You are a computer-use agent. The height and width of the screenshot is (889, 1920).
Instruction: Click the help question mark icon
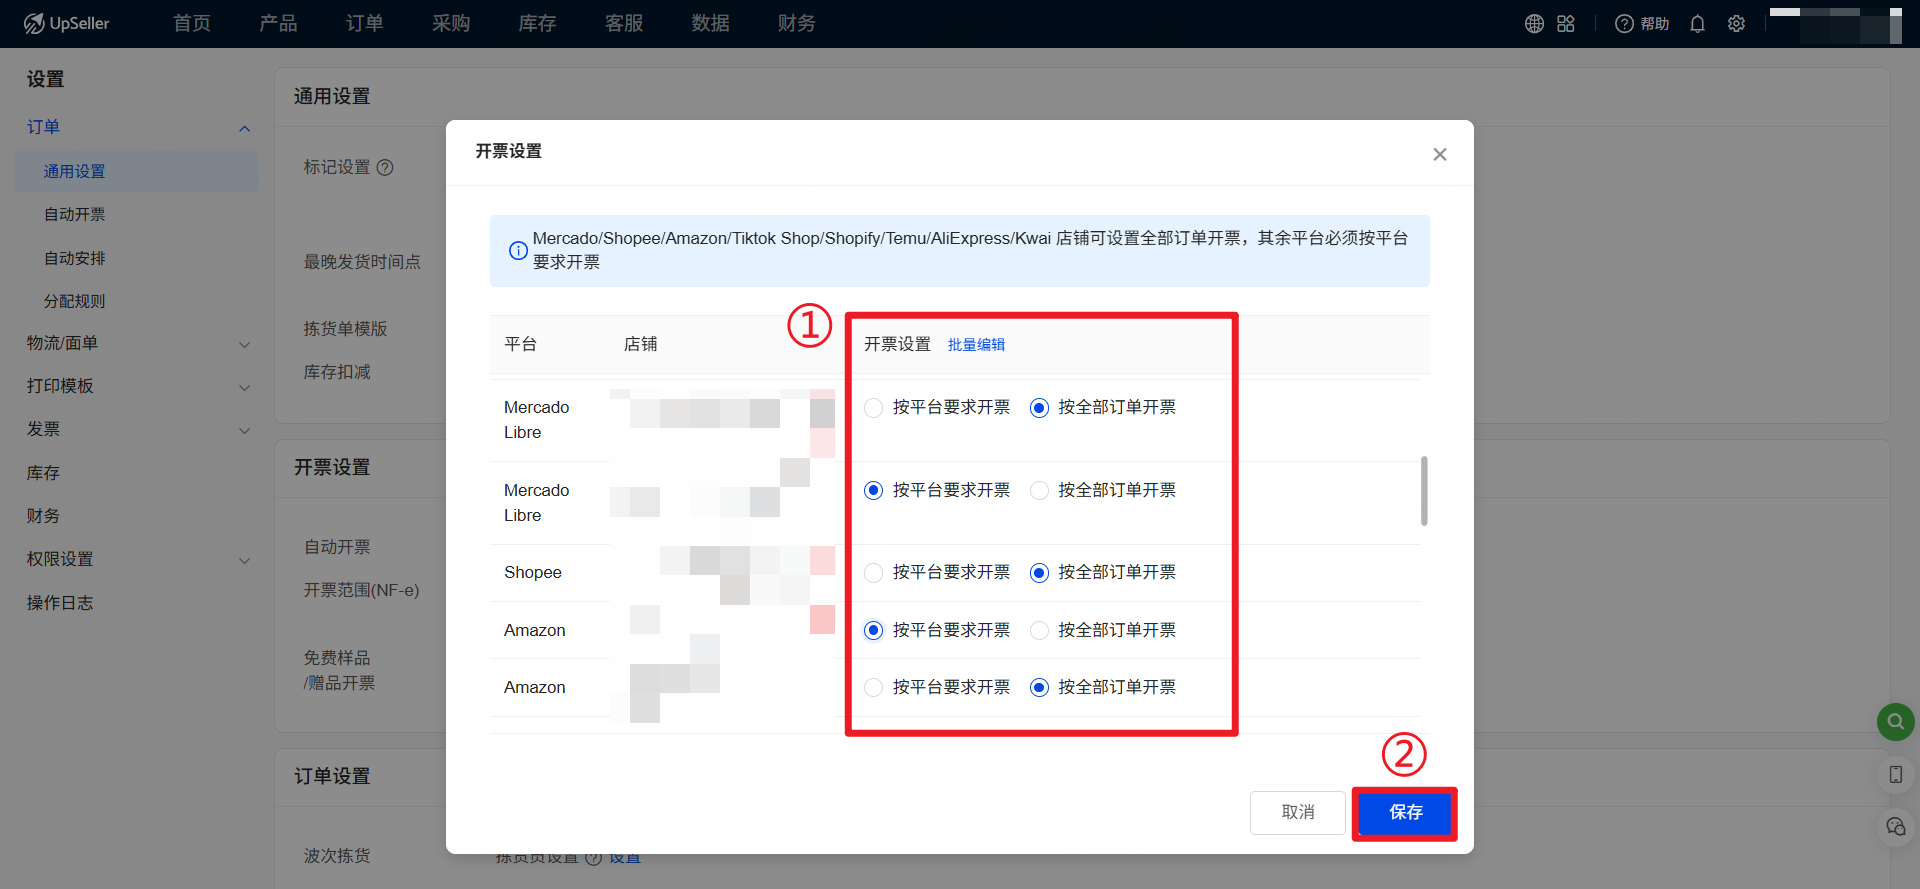(x=1624, y=24)
